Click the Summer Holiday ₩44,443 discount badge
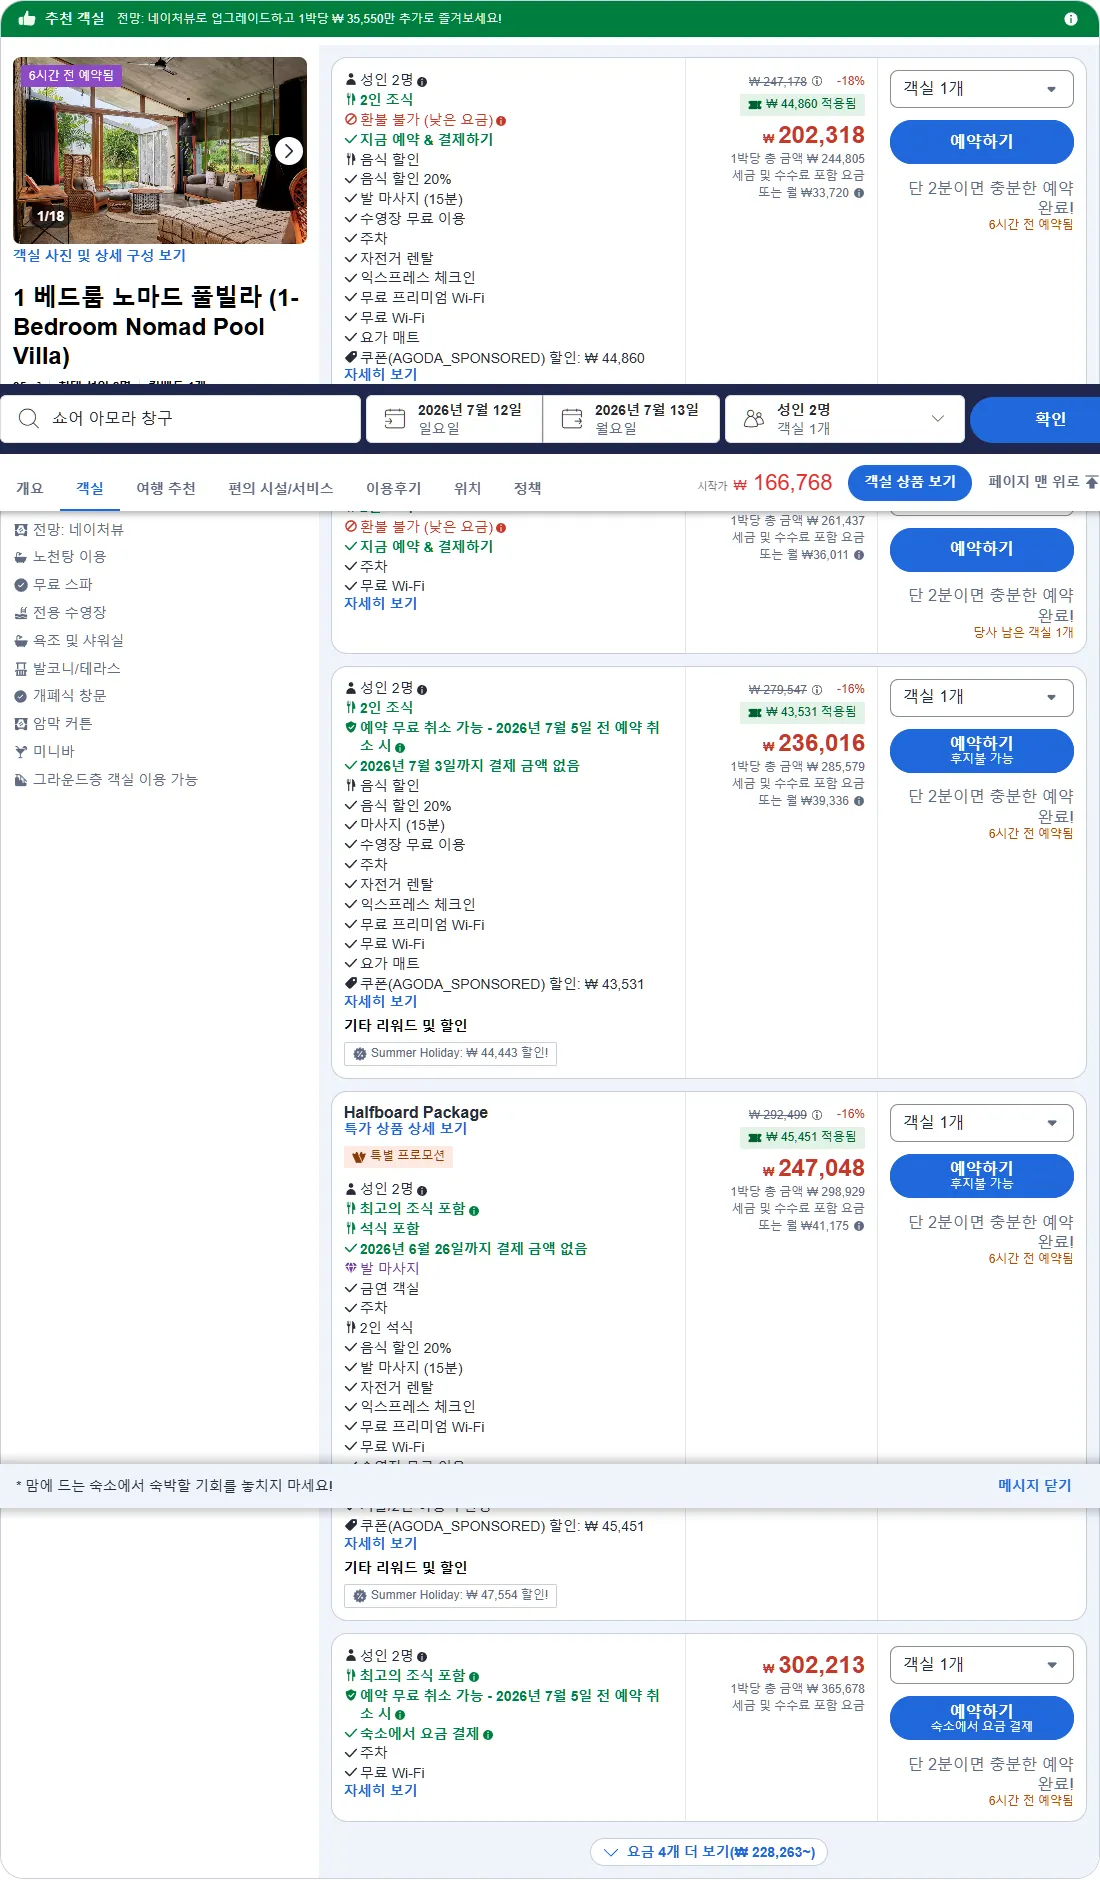Viewport: 1100px width, 1880px height. (450, 1053)
